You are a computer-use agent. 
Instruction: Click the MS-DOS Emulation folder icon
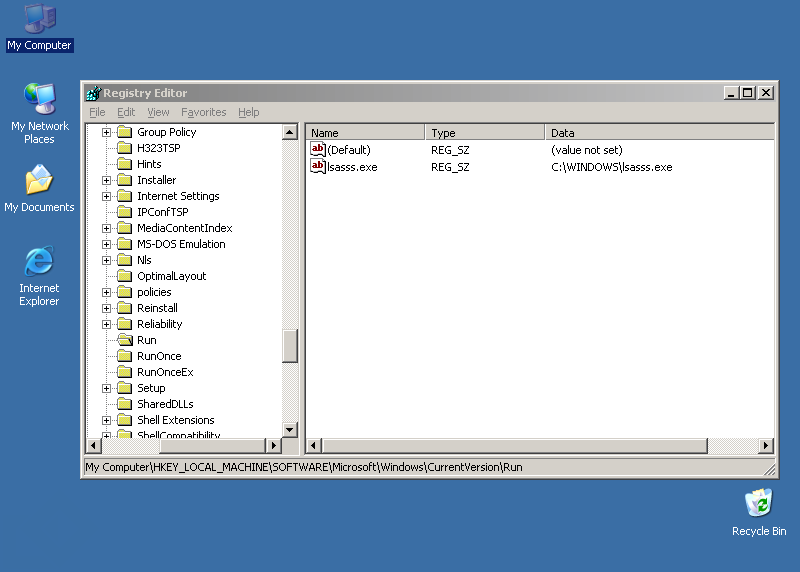[124, 244]
